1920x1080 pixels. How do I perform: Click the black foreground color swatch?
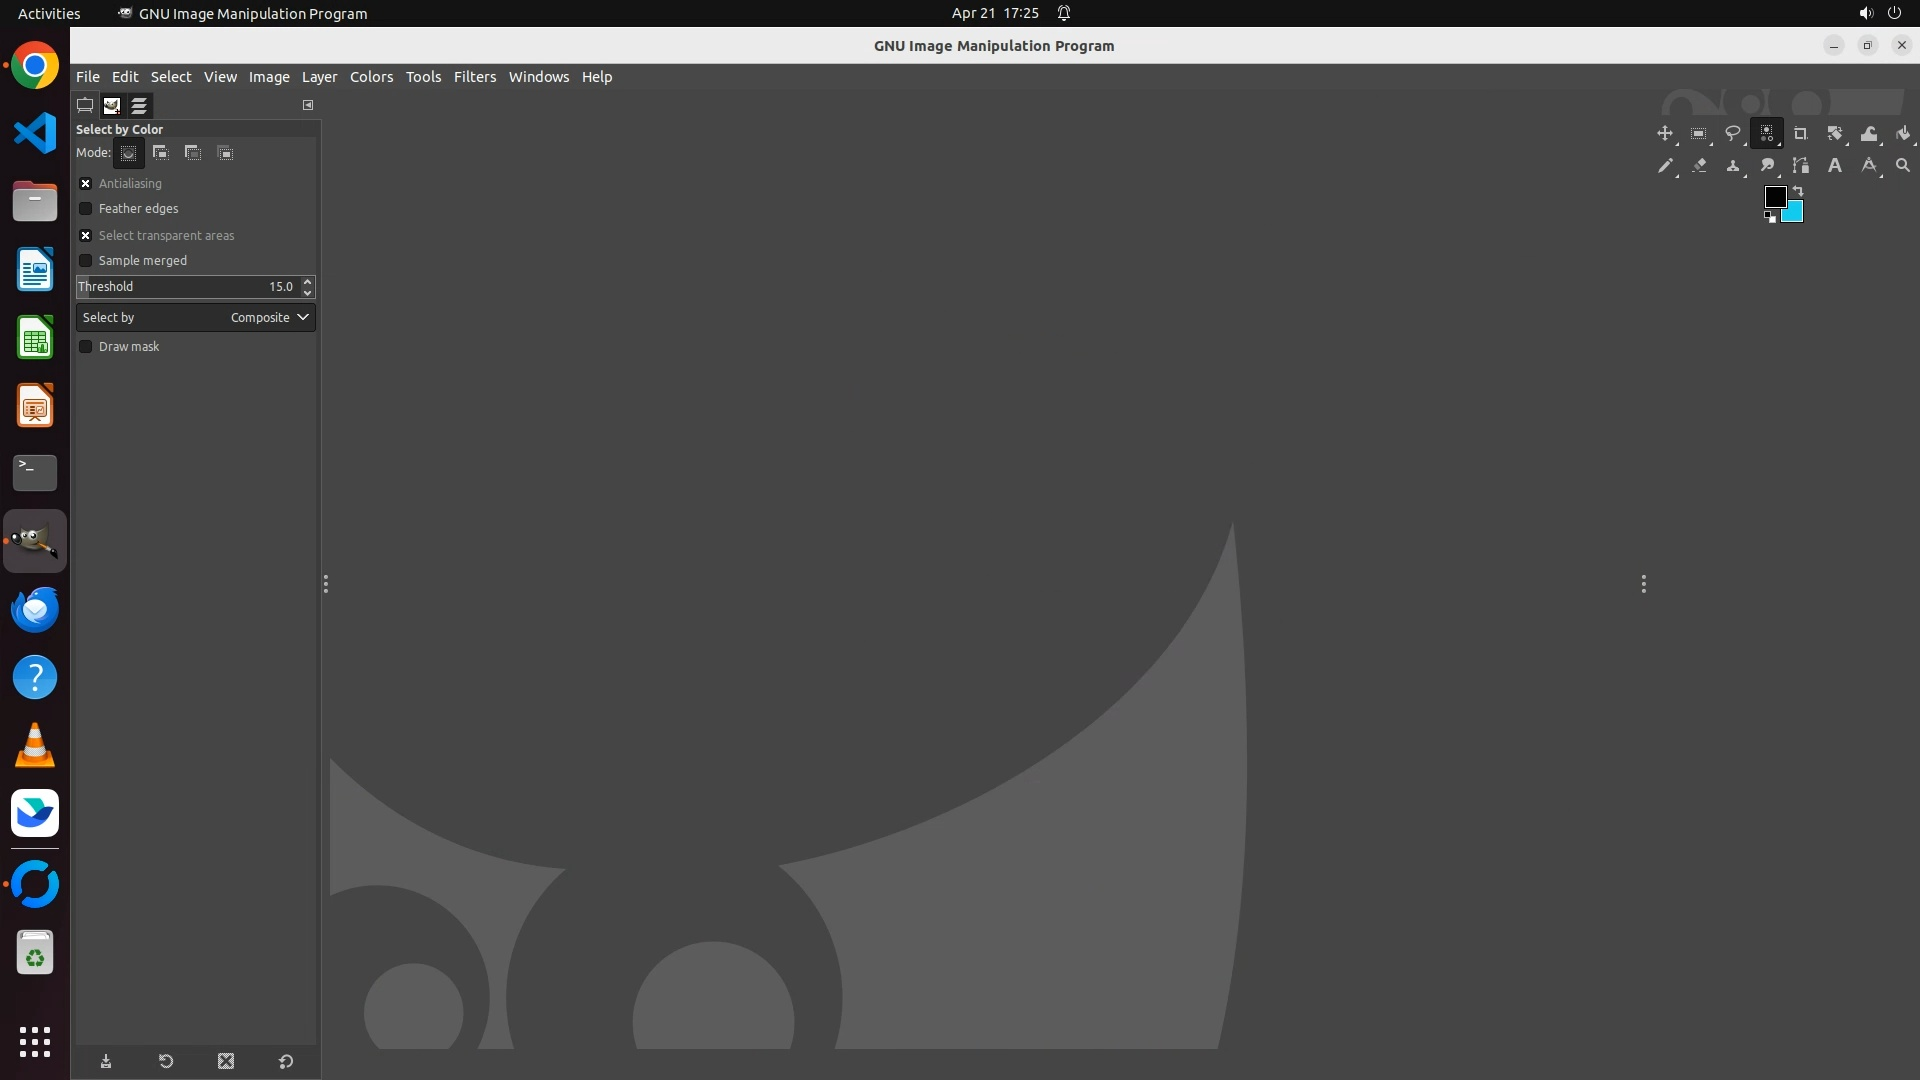coord(1774,196)
